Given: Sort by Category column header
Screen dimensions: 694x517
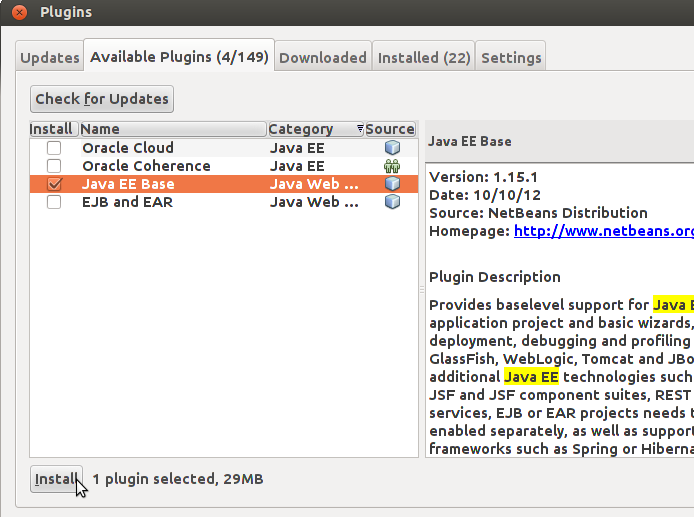Looking at the screenshot, I should click(x=316, y=129).
